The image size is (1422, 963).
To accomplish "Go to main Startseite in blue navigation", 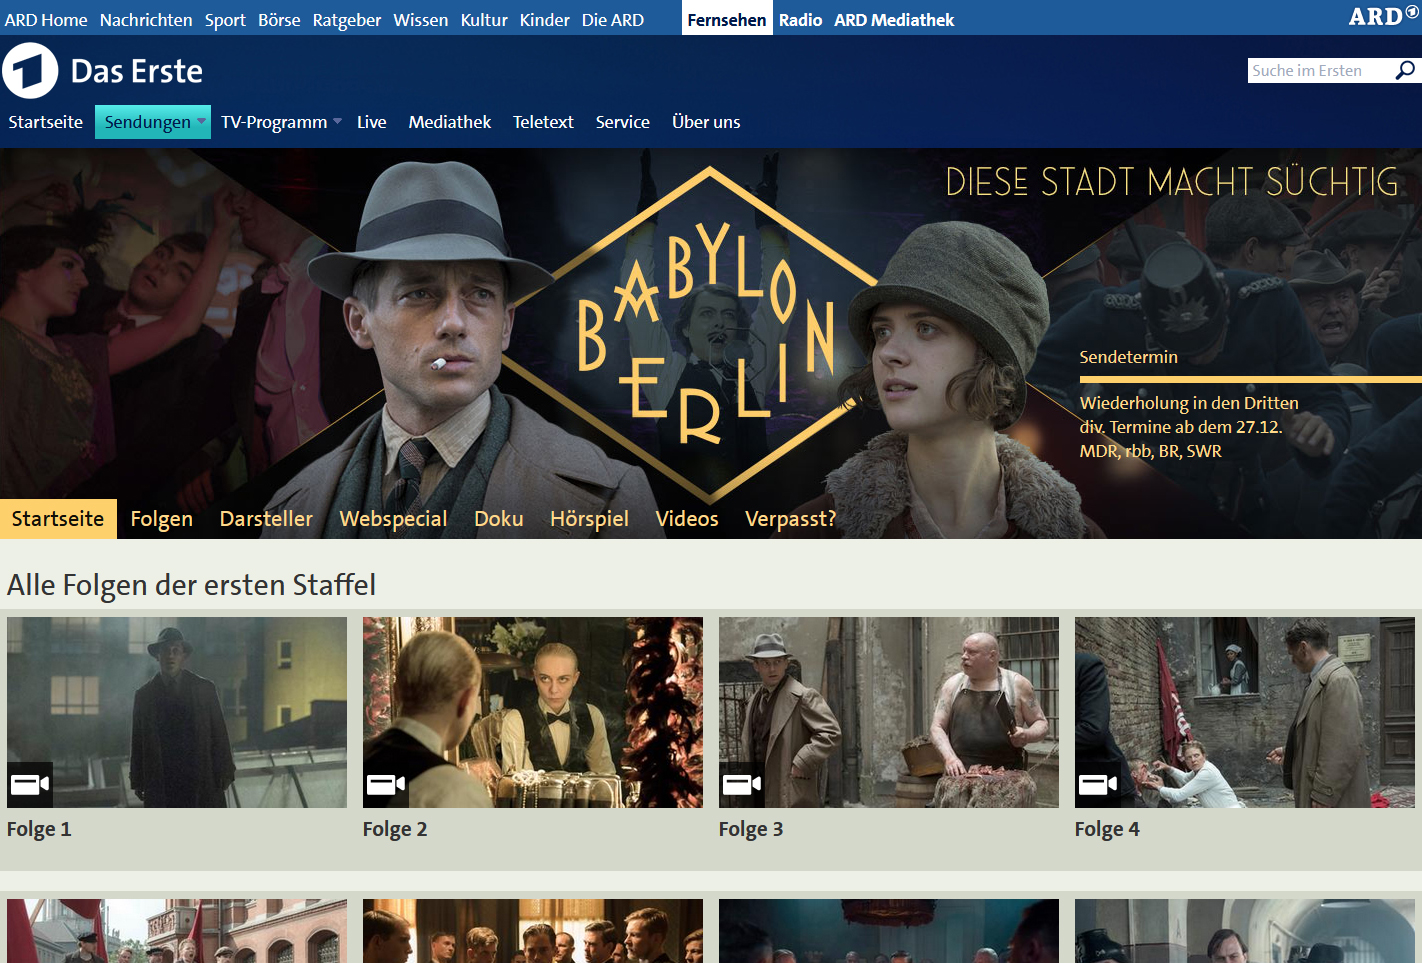I will 46,122.
